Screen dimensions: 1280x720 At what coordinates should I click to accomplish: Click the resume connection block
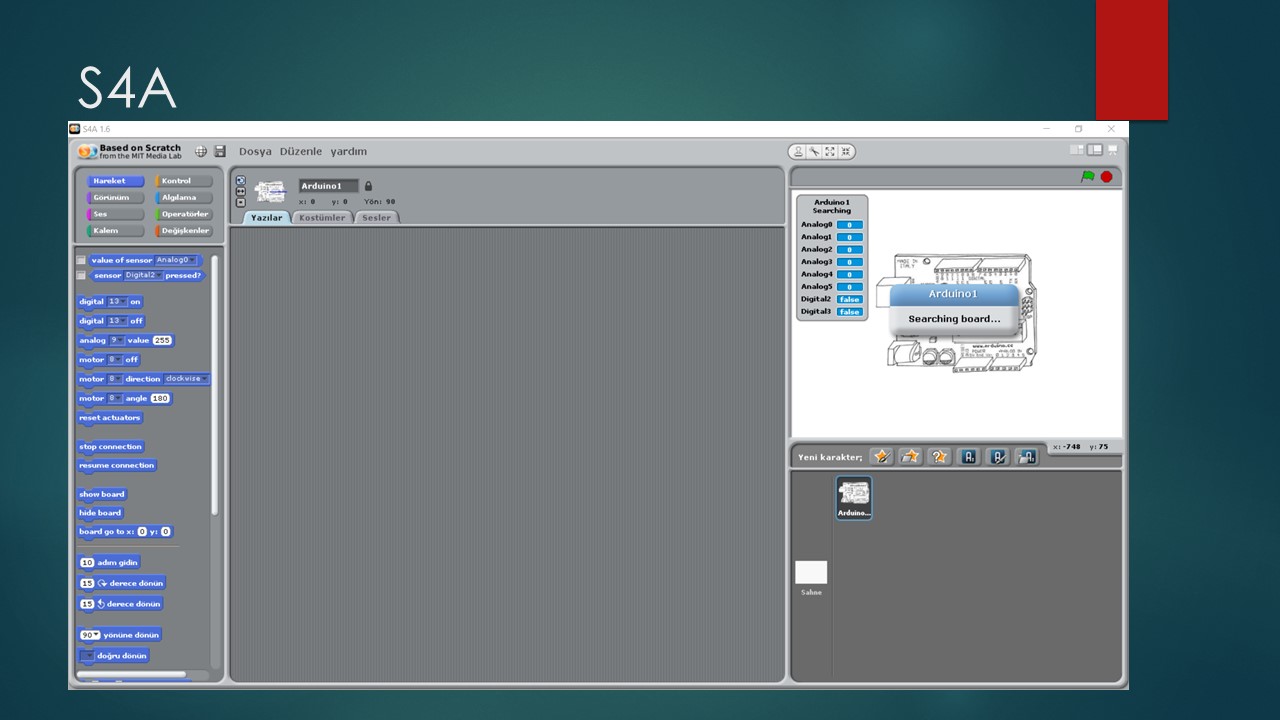[x=117, y=465]
